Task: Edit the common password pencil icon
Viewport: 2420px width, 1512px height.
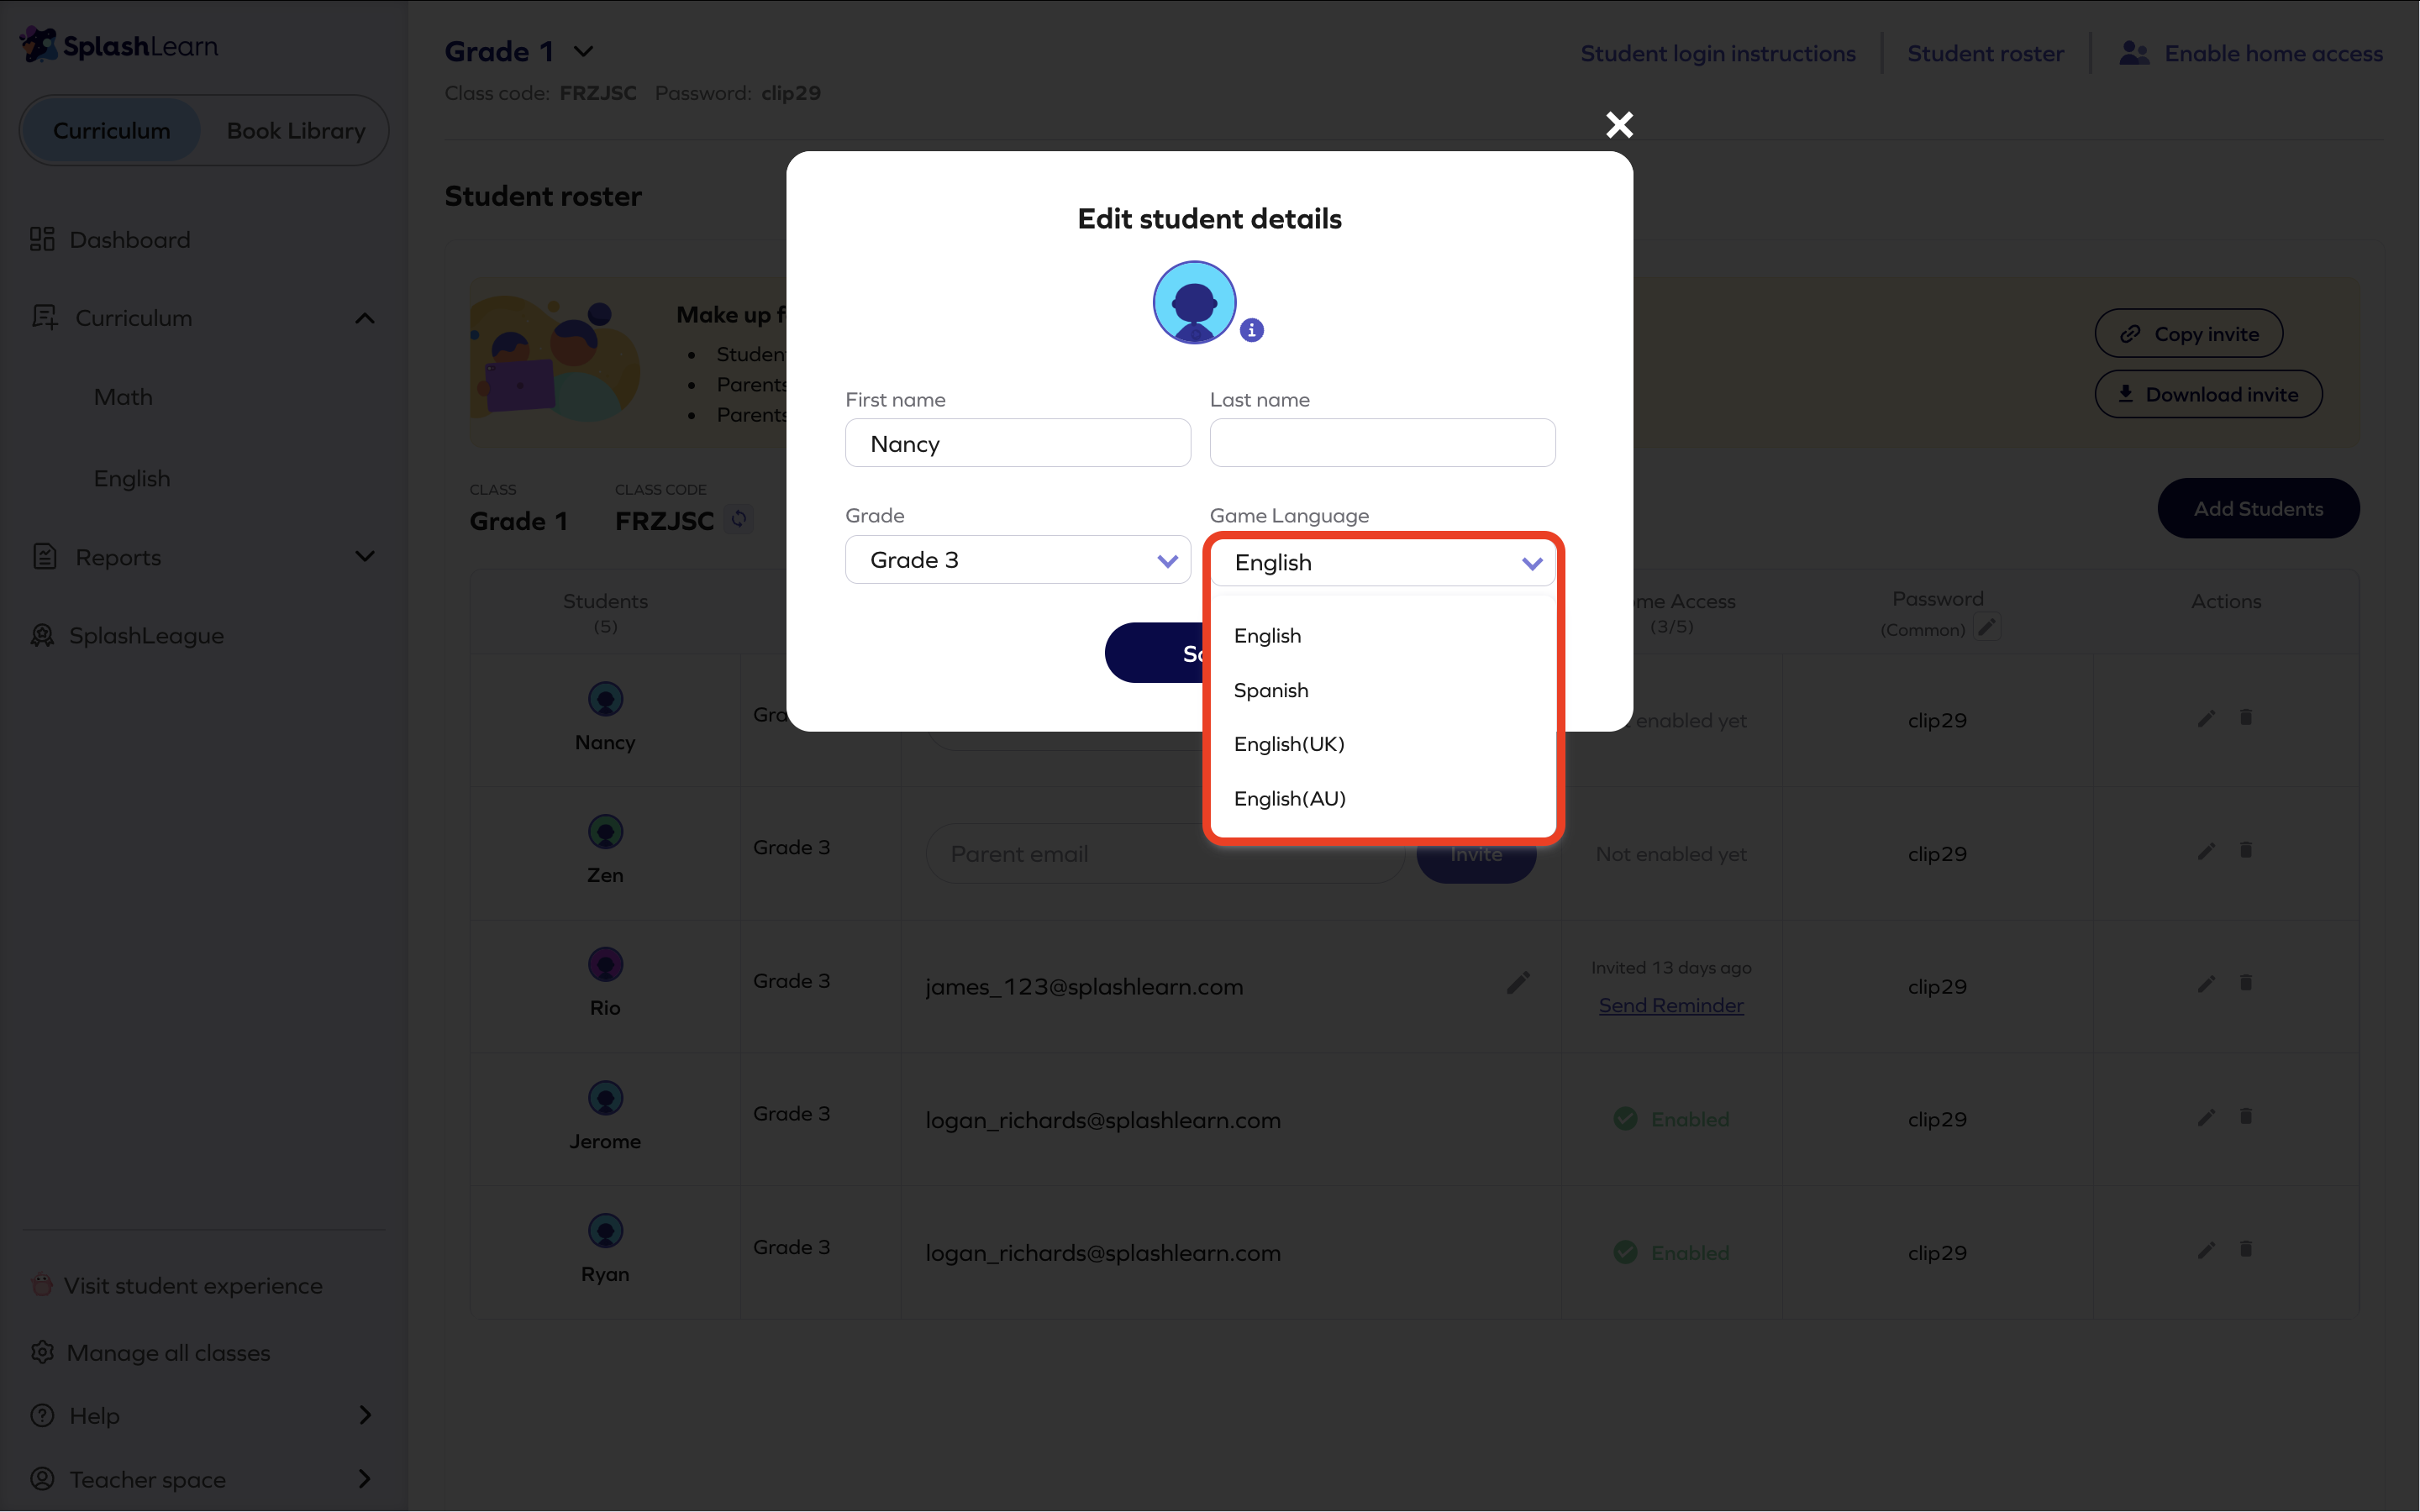Action: [1987, 628]
